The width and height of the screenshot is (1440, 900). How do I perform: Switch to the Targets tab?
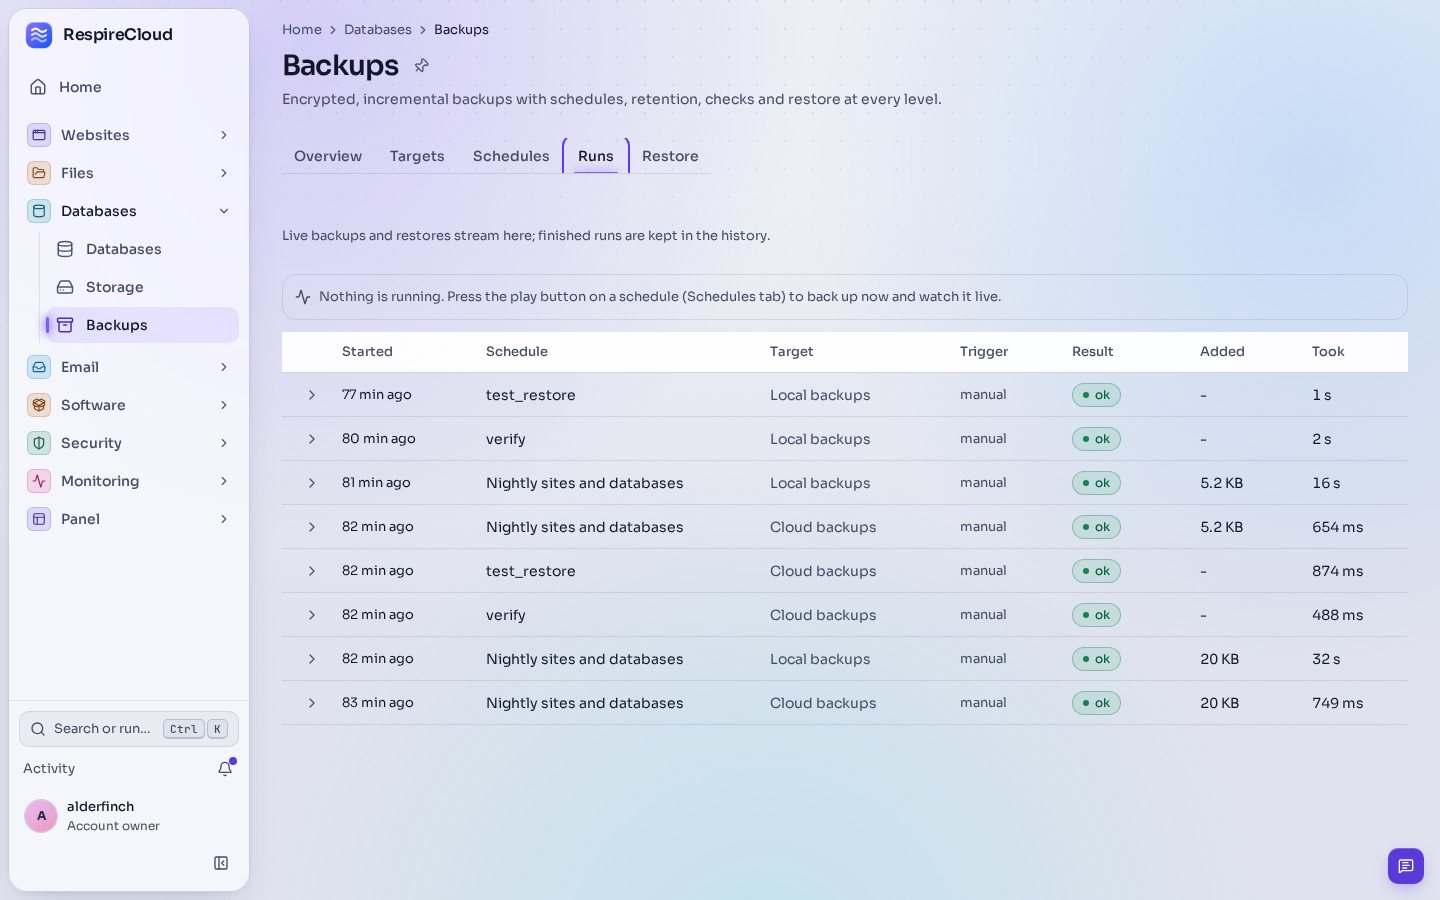point(417,156)
